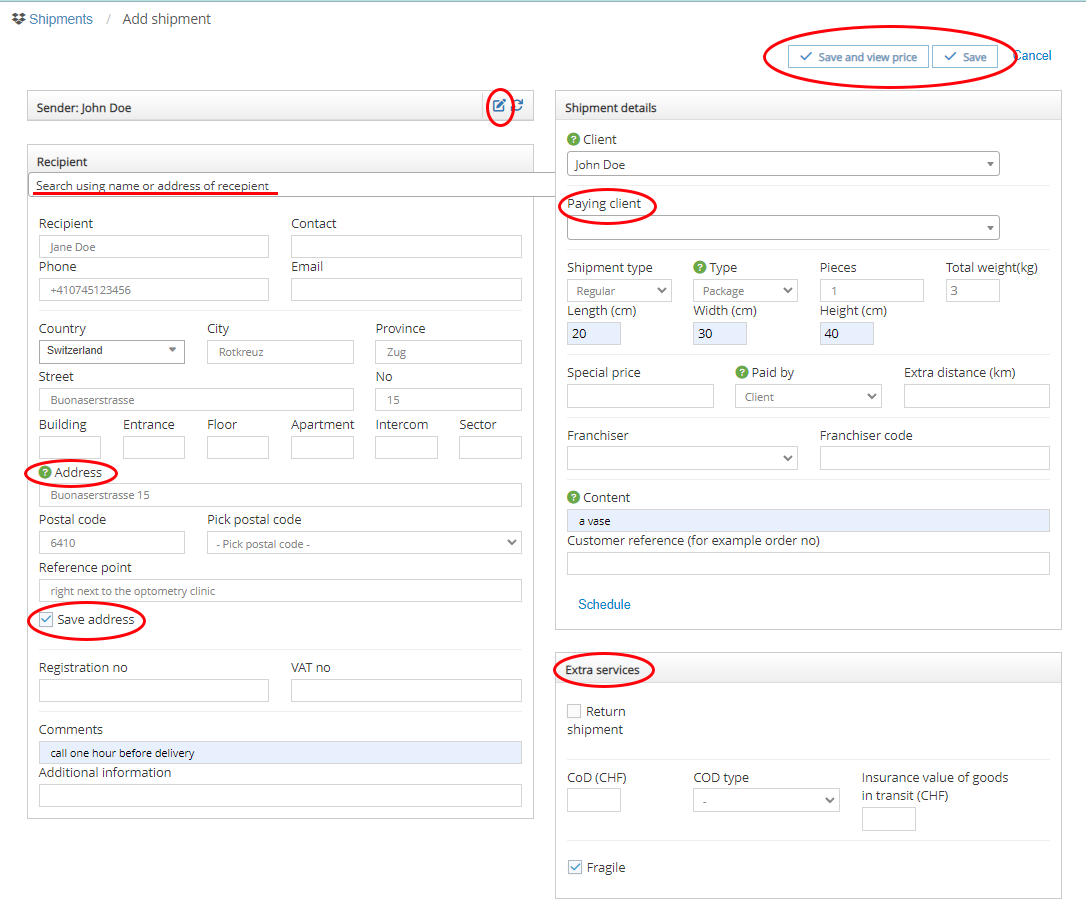
Task: Open the Client dropdown showing John Doe
Action: click(783, 164)
